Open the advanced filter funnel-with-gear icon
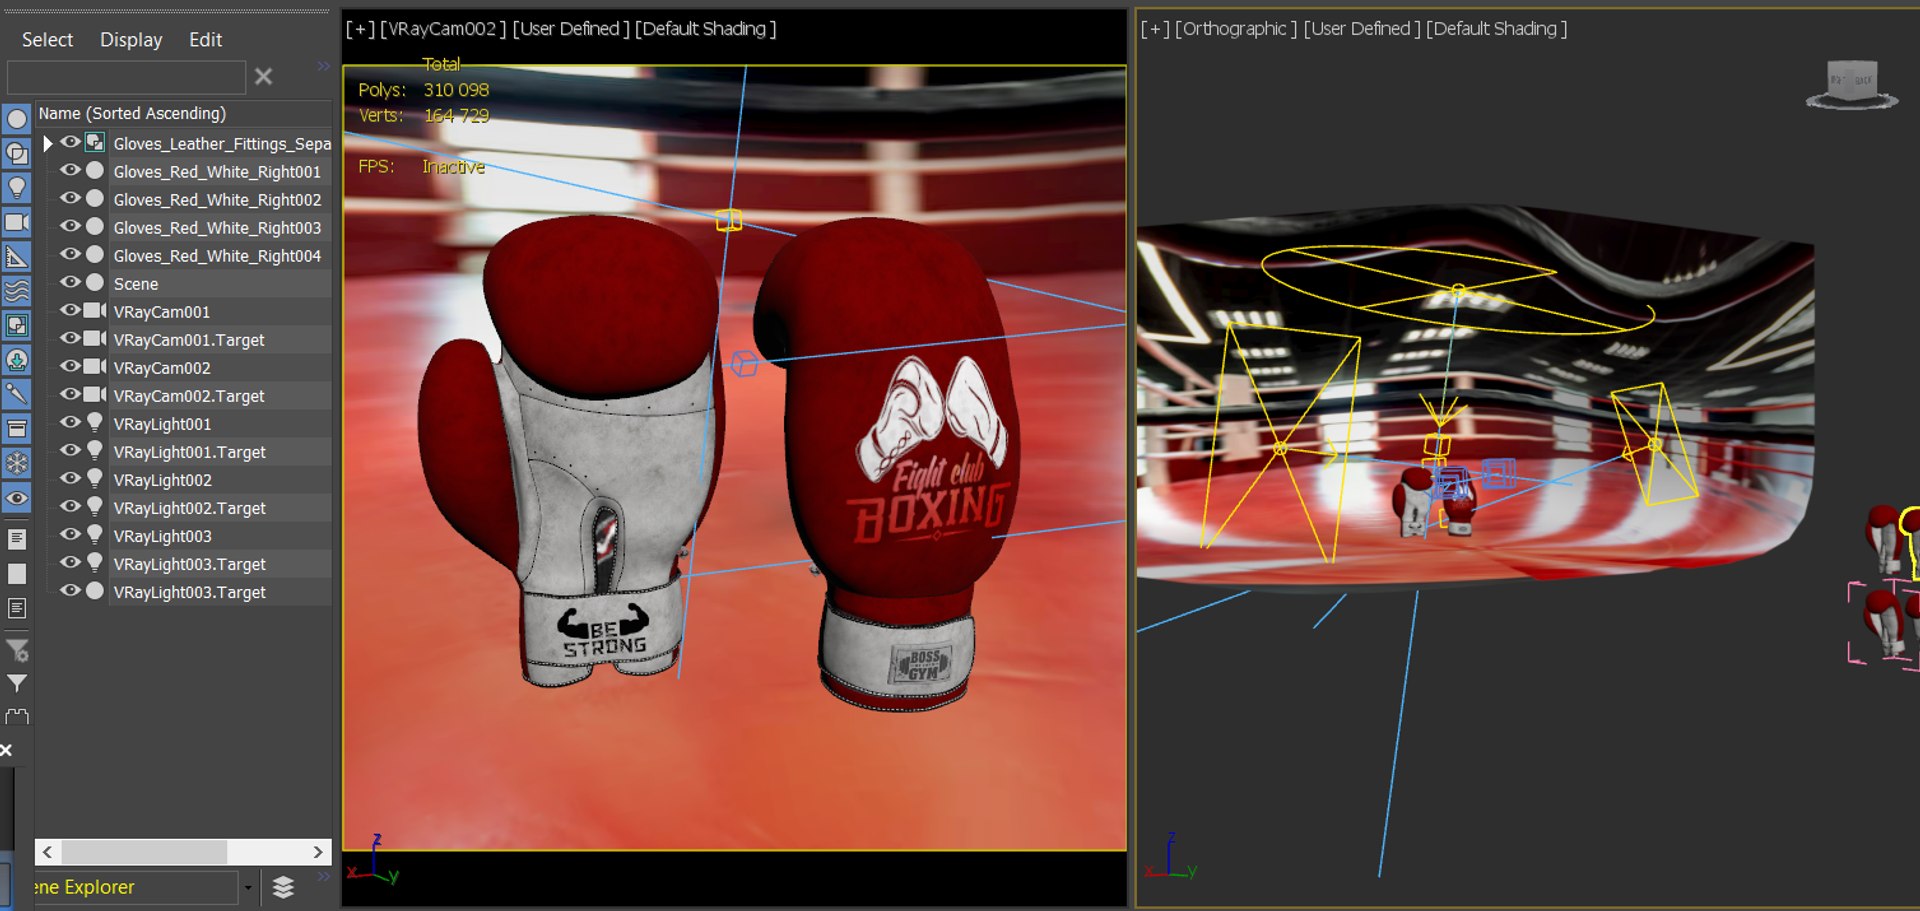This screenshot has height=911, width=1920. point(17,651)
